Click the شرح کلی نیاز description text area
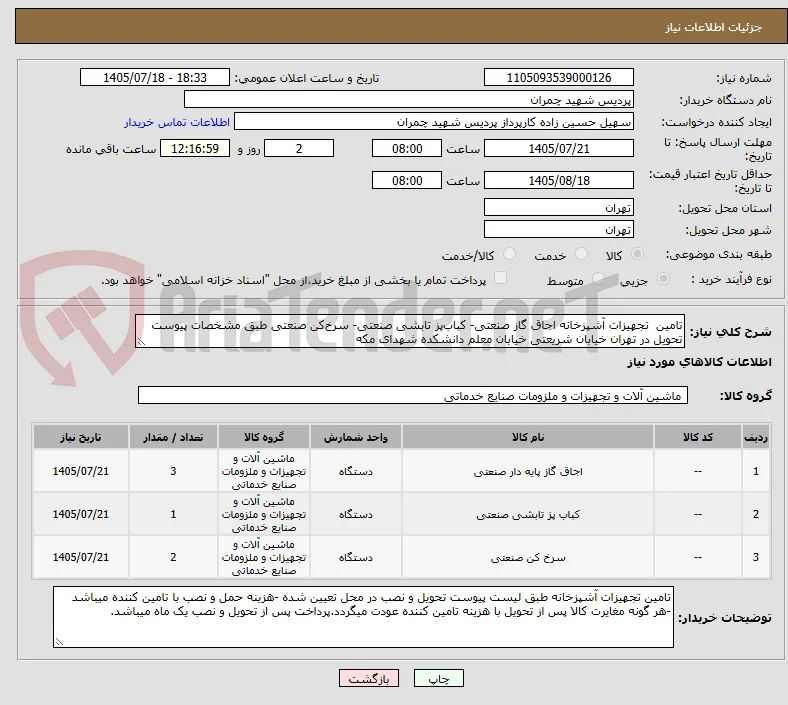The width and height of the screenshot is (788, 705). [410, 332]
